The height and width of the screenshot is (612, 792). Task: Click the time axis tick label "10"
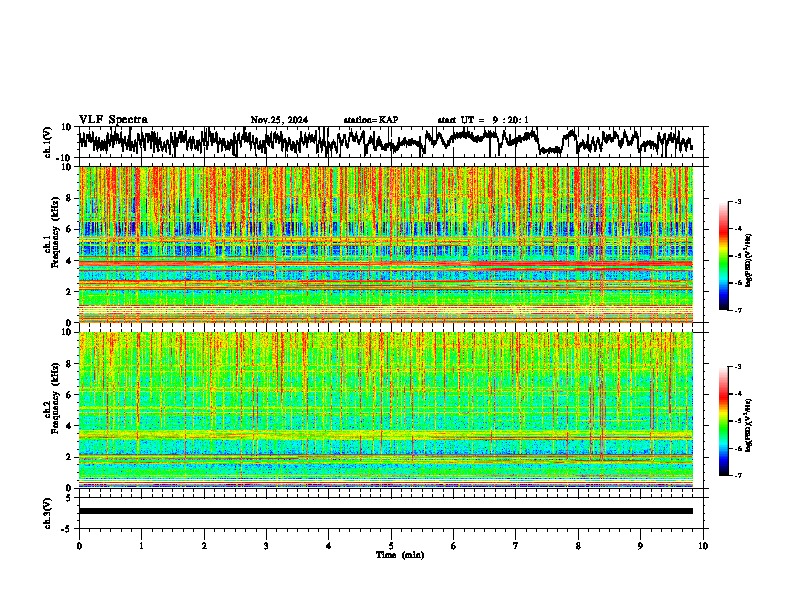tap(703, 546)
